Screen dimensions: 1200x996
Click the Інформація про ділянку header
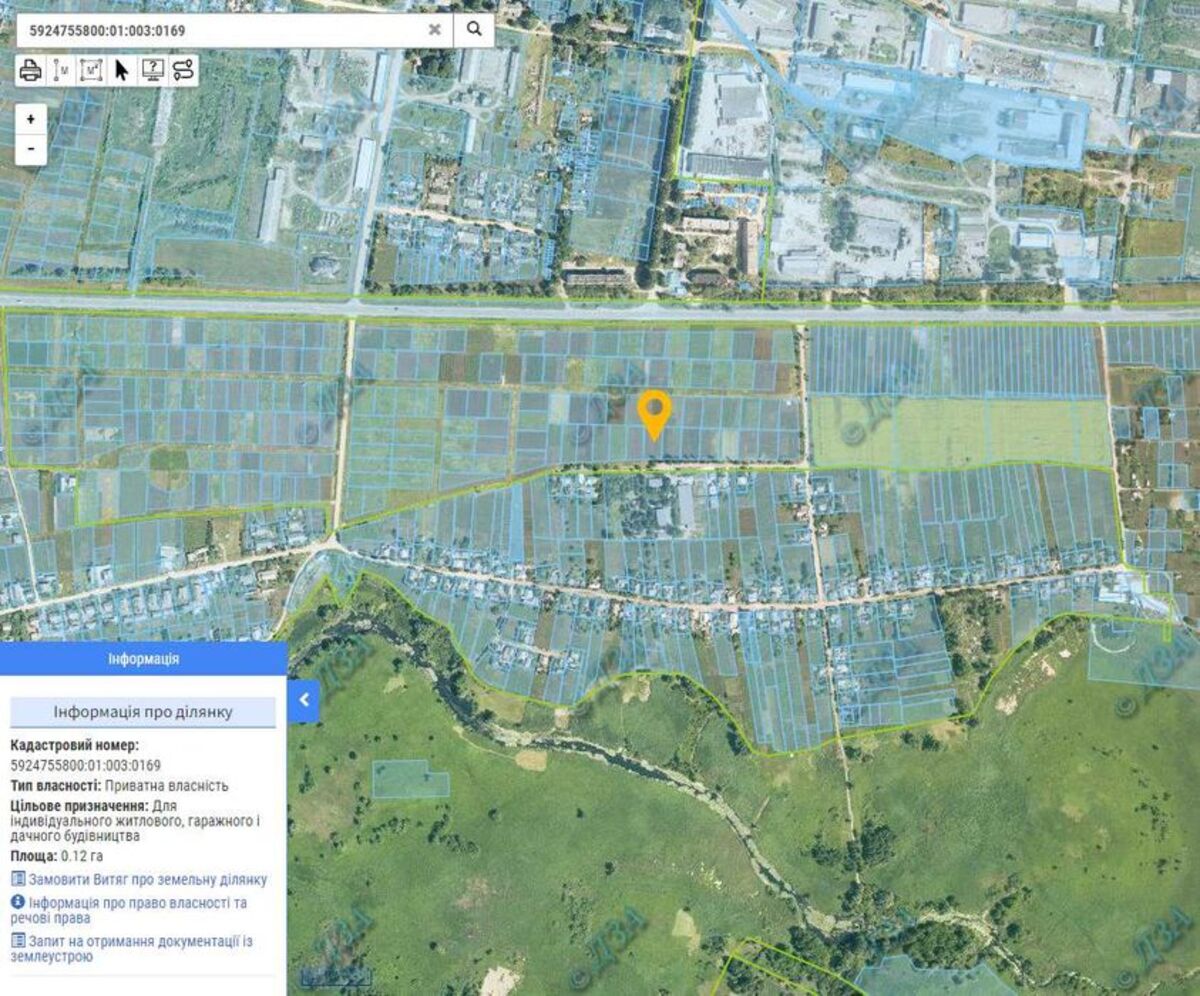[x=143, y=712]
